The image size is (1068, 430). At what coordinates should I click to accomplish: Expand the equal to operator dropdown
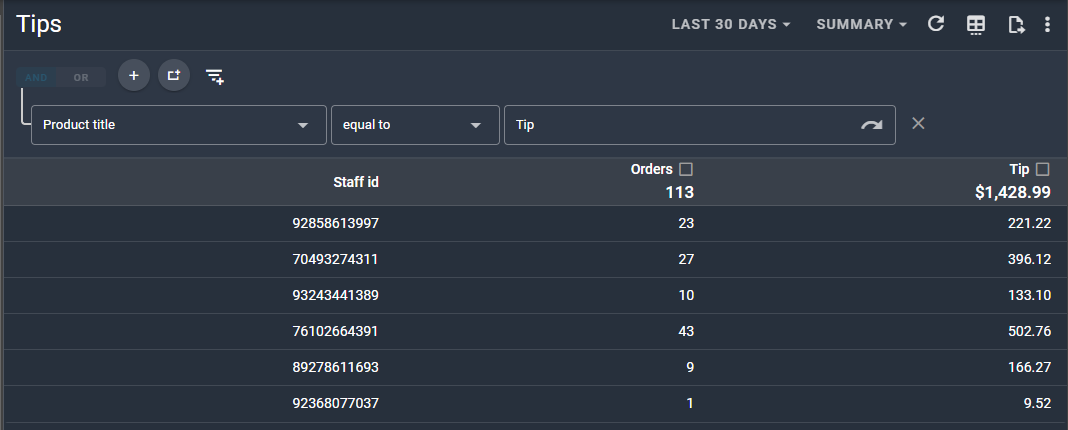point(415,125)
